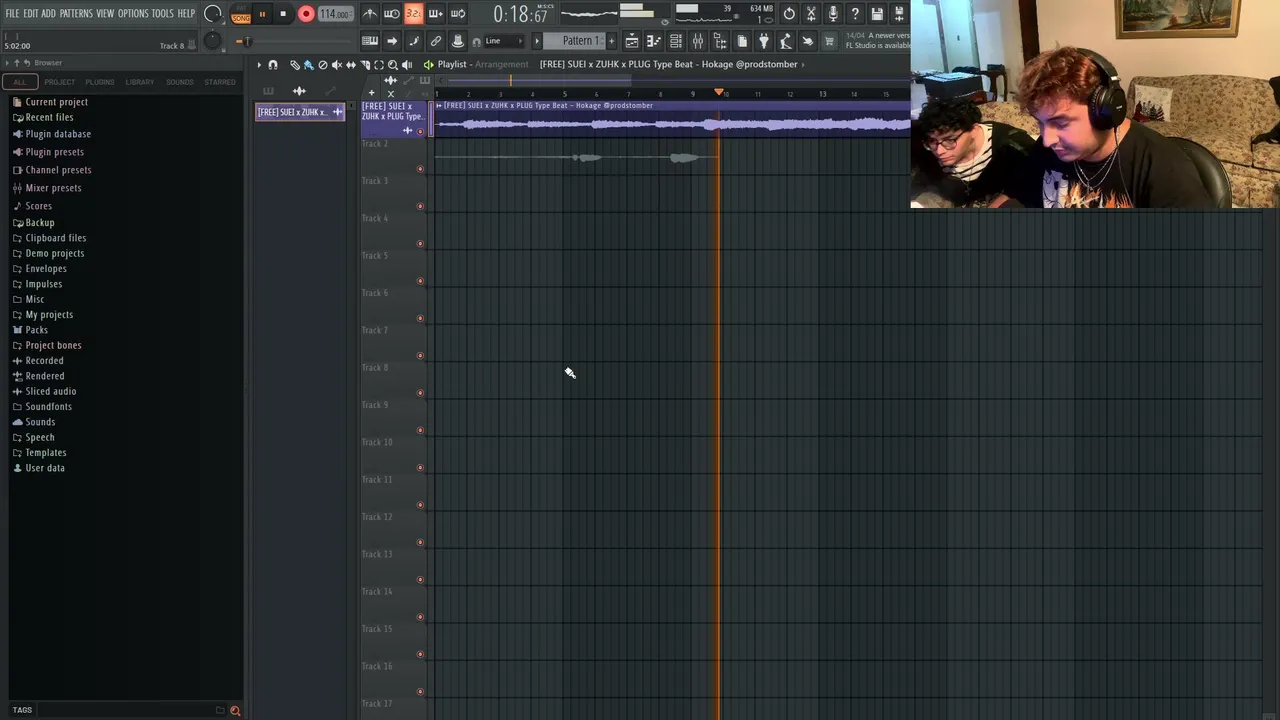Click the One-click audio recording microphone icon
Viewport: 1280px width, 720px height.
(x=833, y=13)
